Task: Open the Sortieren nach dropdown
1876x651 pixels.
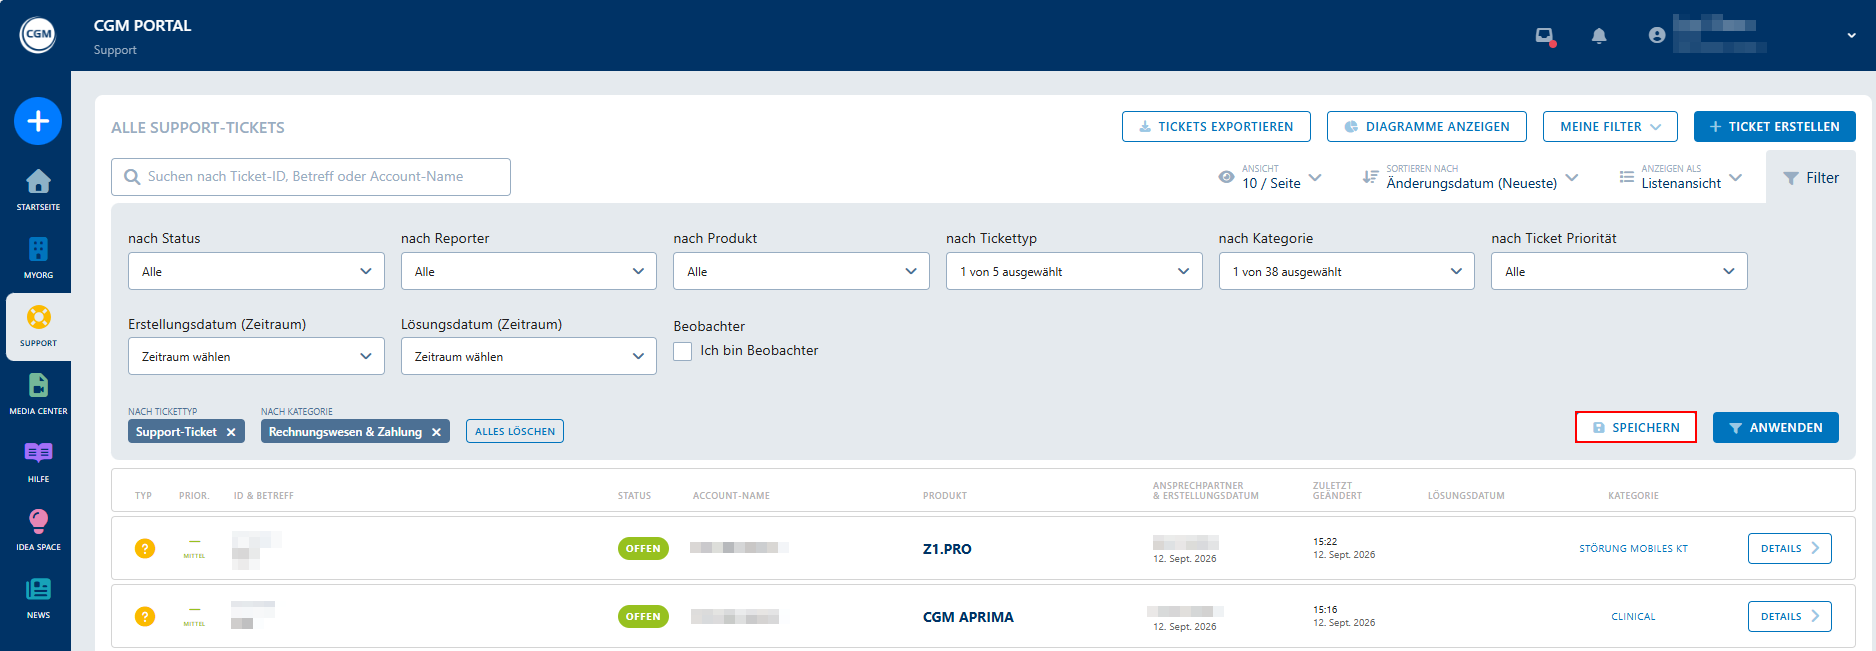Action: point(1470,177)
